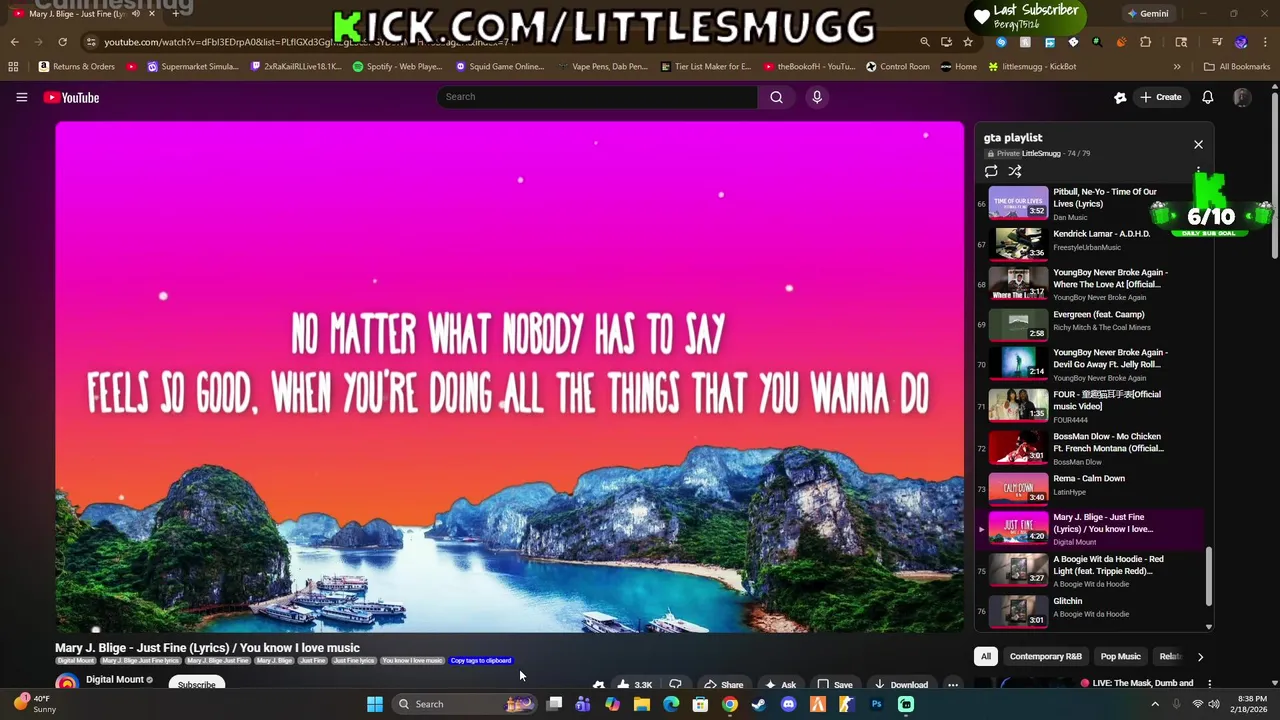Start voice search with microphone icon
This screenshot has height=720, width=1280.
[817, 97]
